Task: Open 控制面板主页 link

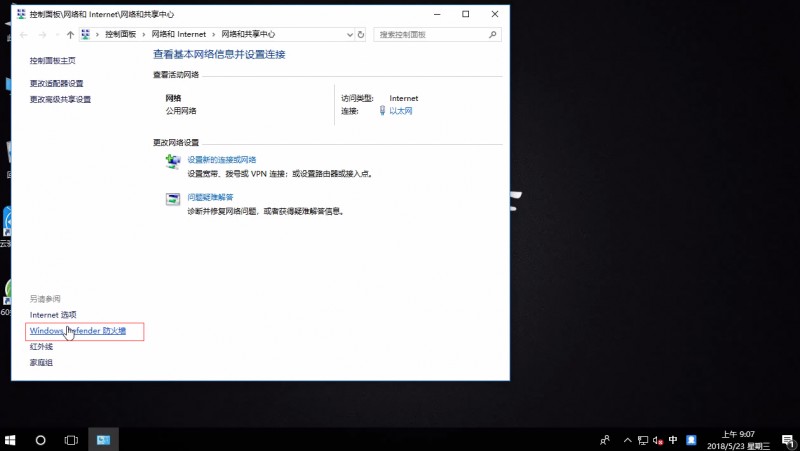Action: click(x=53, y=60)
